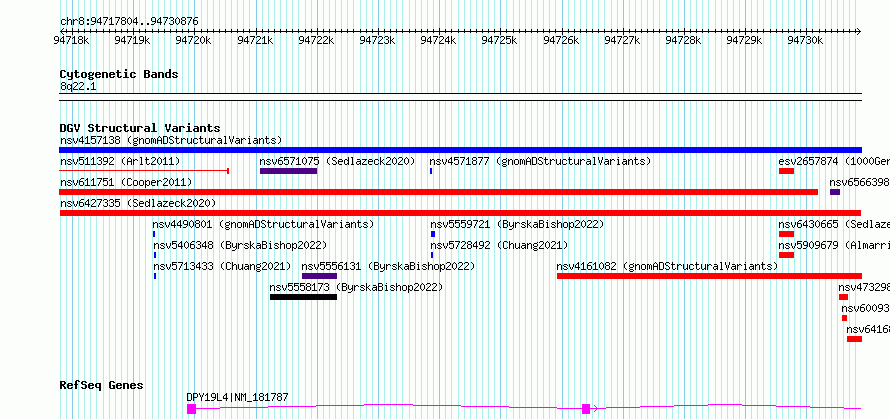This screenshot has height=419, width=890.
Task: Open the nsv5713433 (Chuang2021) label
Action: click(x=222, y=266)
